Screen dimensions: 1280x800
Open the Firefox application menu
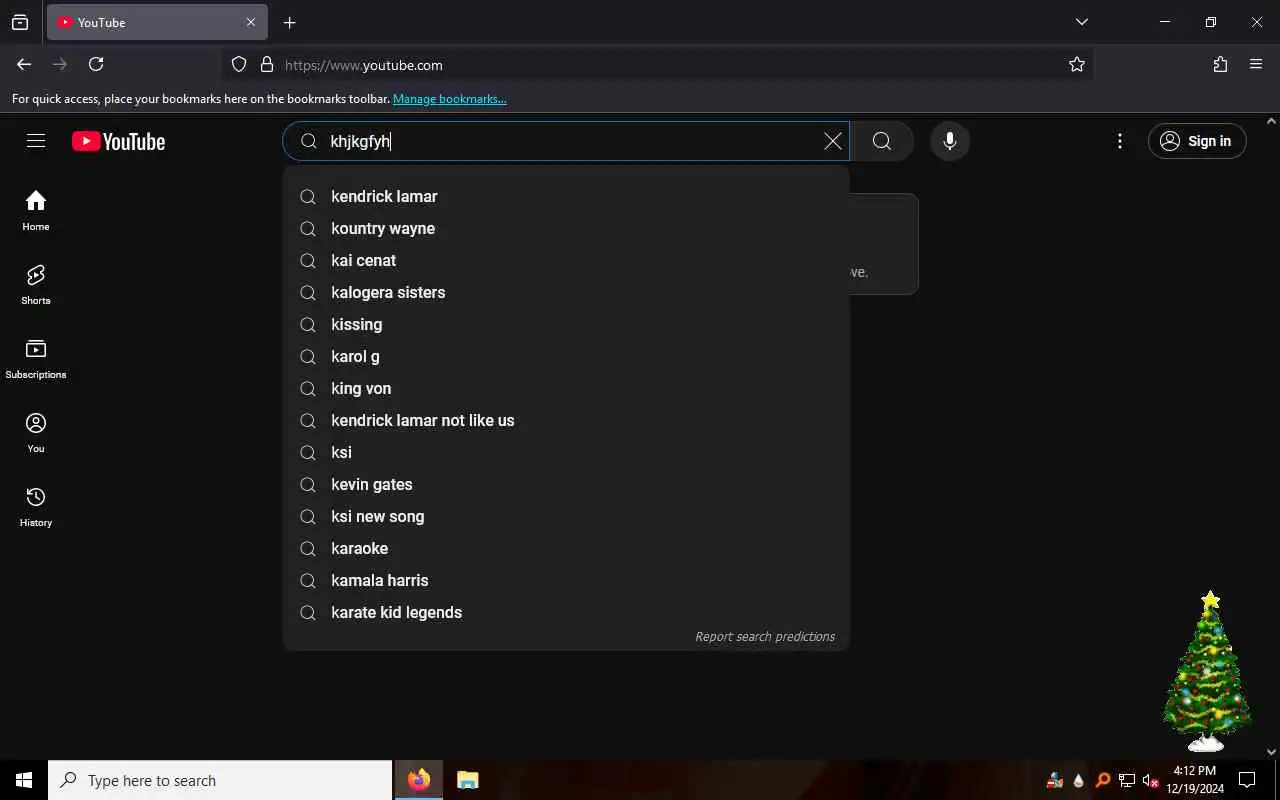(x=1256, y=64)
